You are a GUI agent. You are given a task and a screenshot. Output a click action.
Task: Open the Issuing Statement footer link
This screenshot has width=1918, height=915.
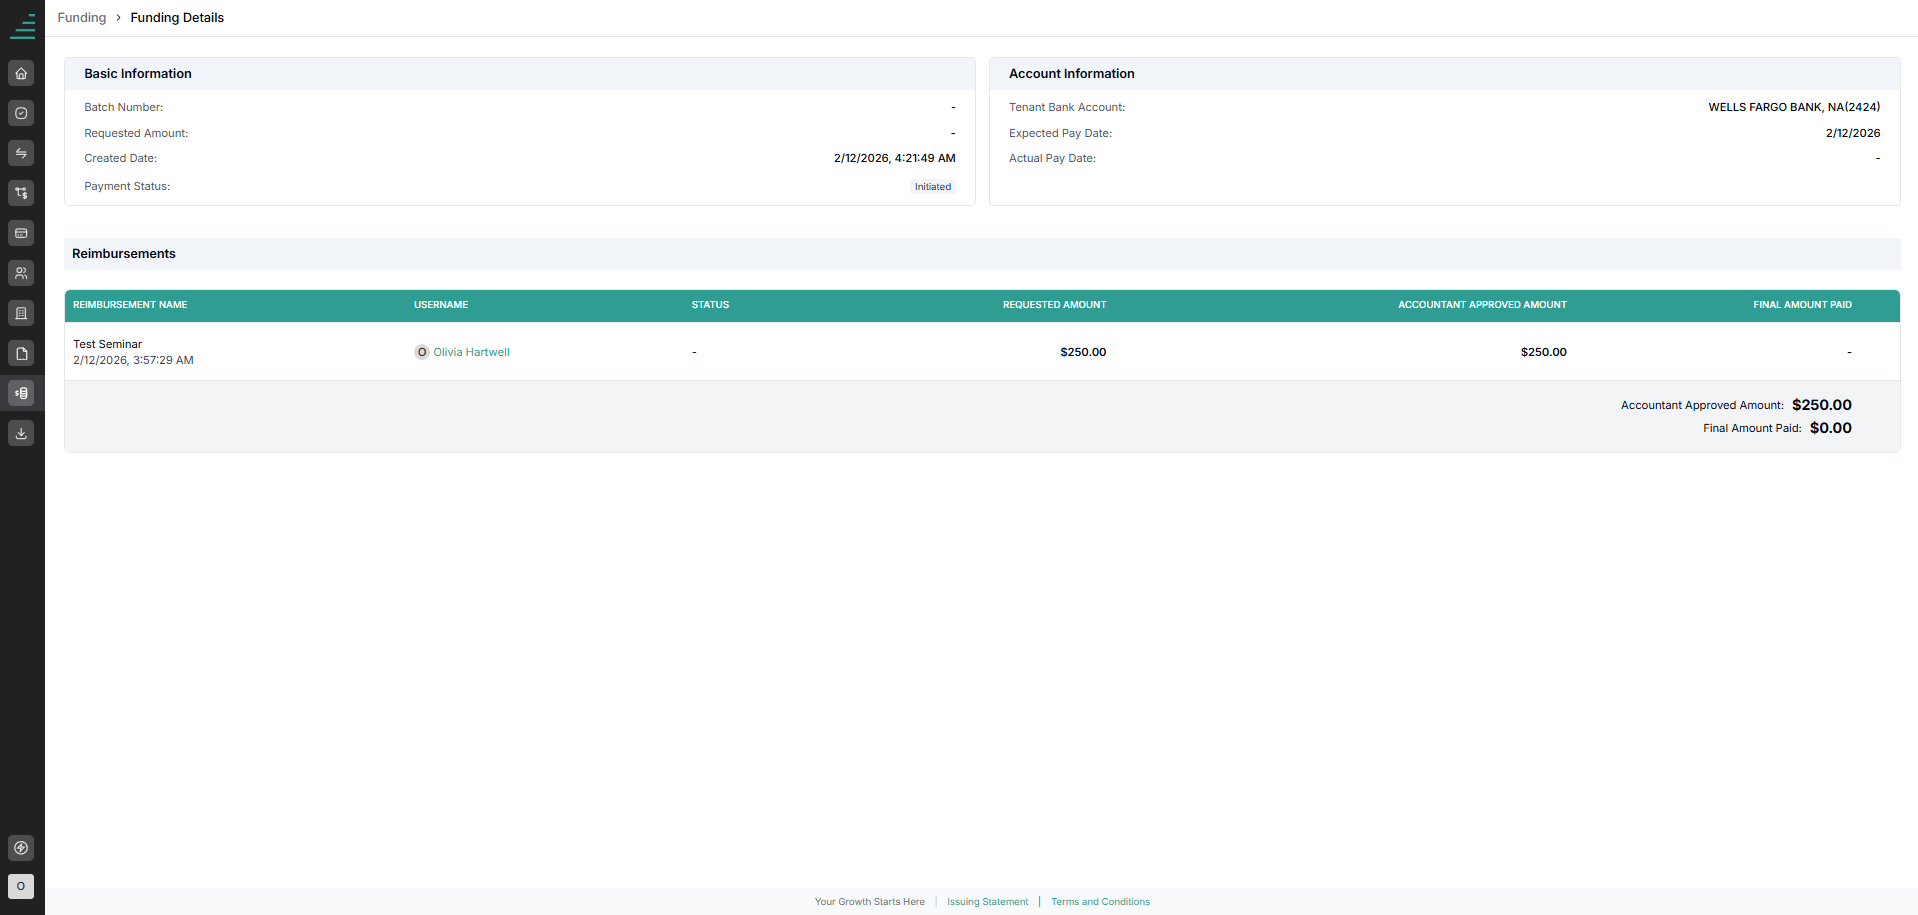click(x=987, y=902)
